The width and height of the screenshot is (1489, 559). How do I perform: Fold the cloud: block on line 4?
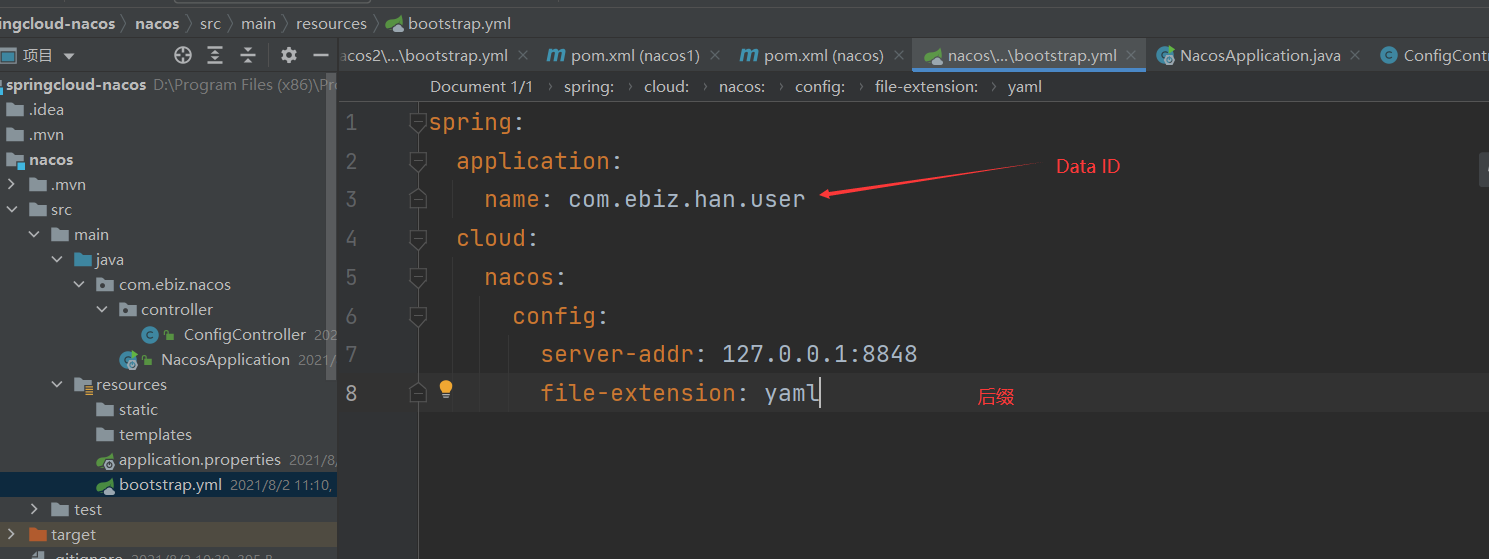[418, 238]
